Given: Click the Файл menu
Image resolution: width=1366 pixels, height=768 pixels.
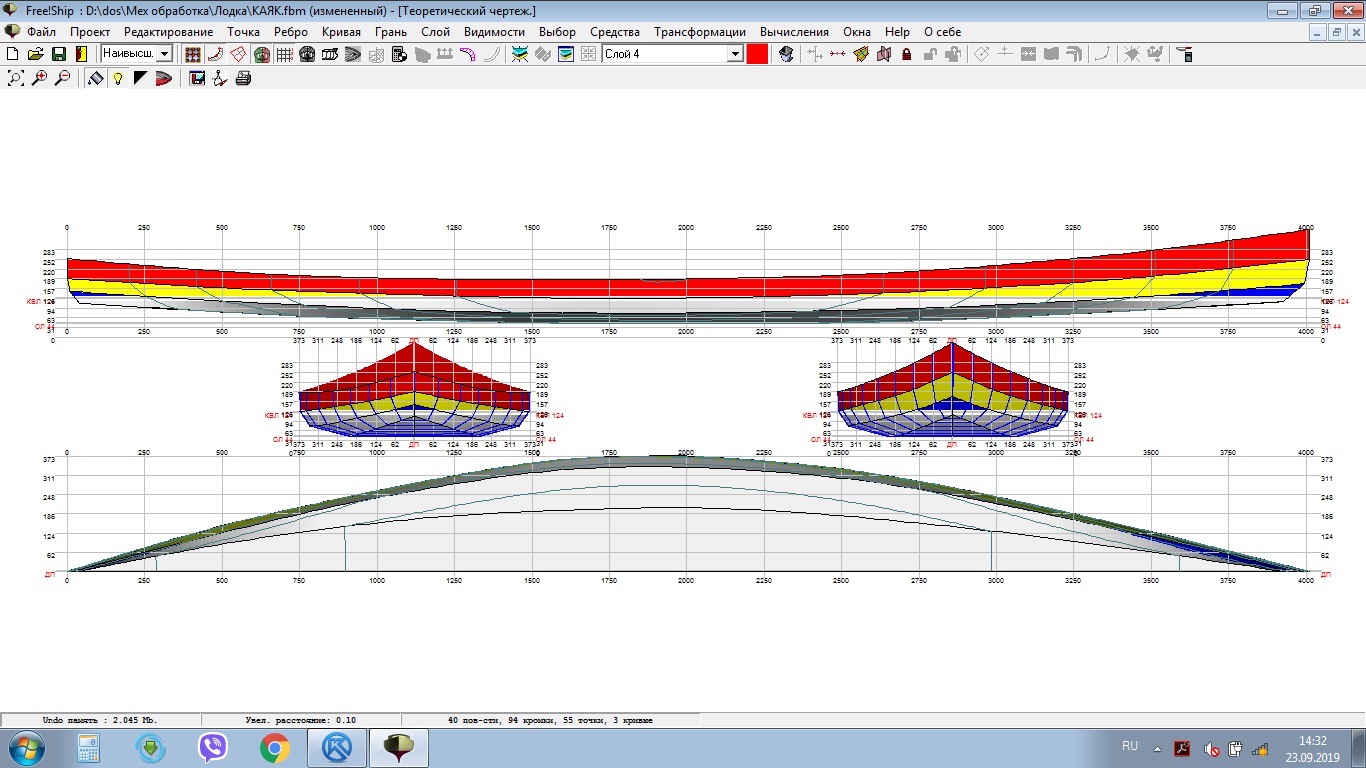Looking at the screenshot, I should click(x=41, y=32).
